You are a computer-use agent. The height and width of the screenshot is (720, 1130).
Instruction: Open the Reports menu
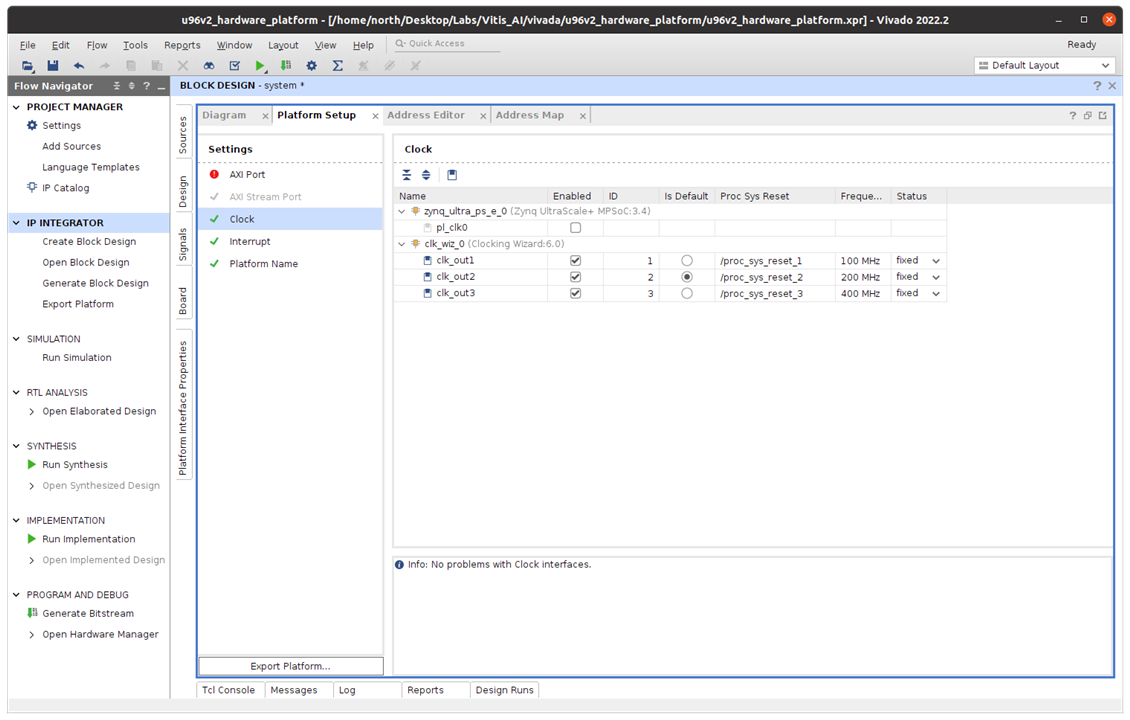(x=182, y=45)
